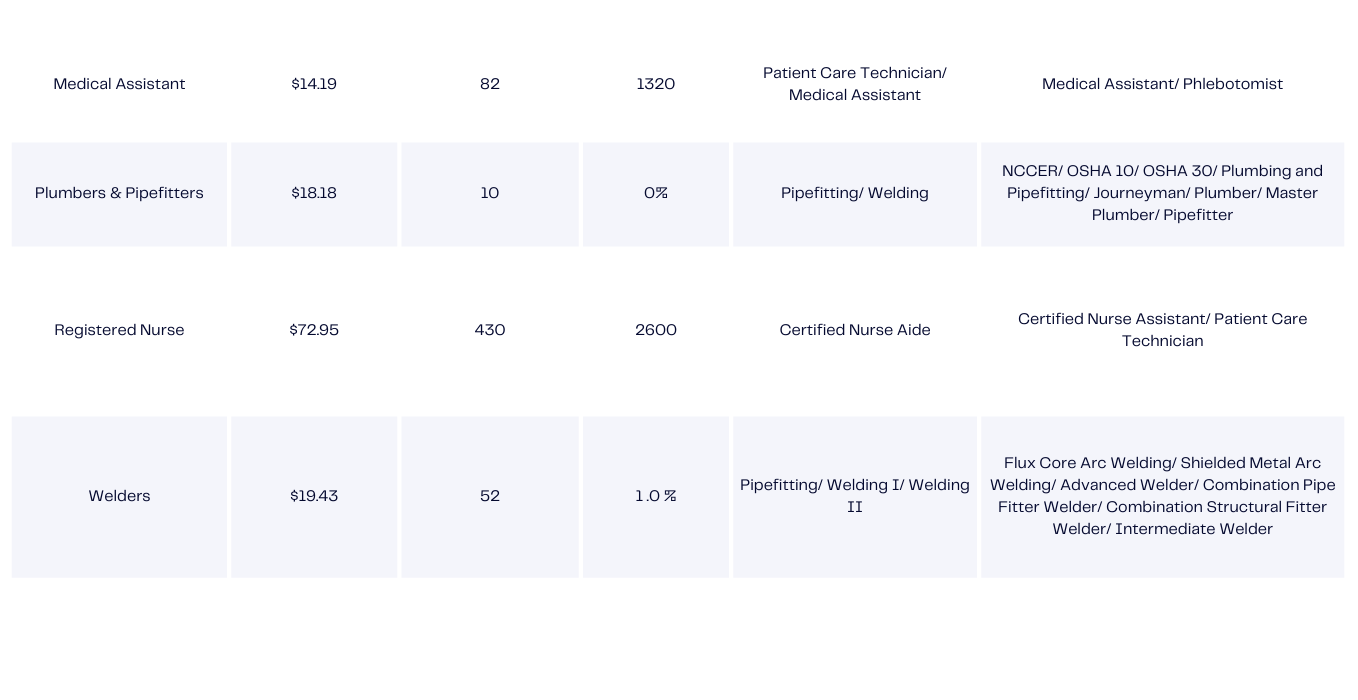Select the $14.19 wage cell
Viewport: 1358px width, 700px height.
314,84
